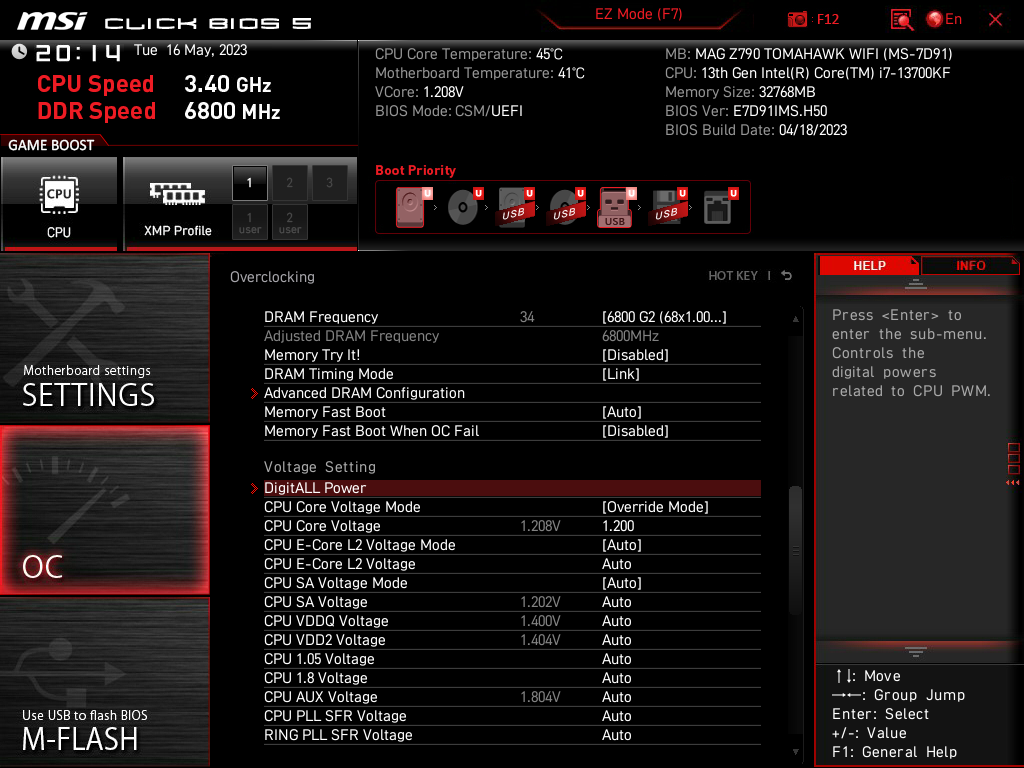Edit CPU SA Voltage Auto value
The image size is (1024, 768).
(616, 601)
